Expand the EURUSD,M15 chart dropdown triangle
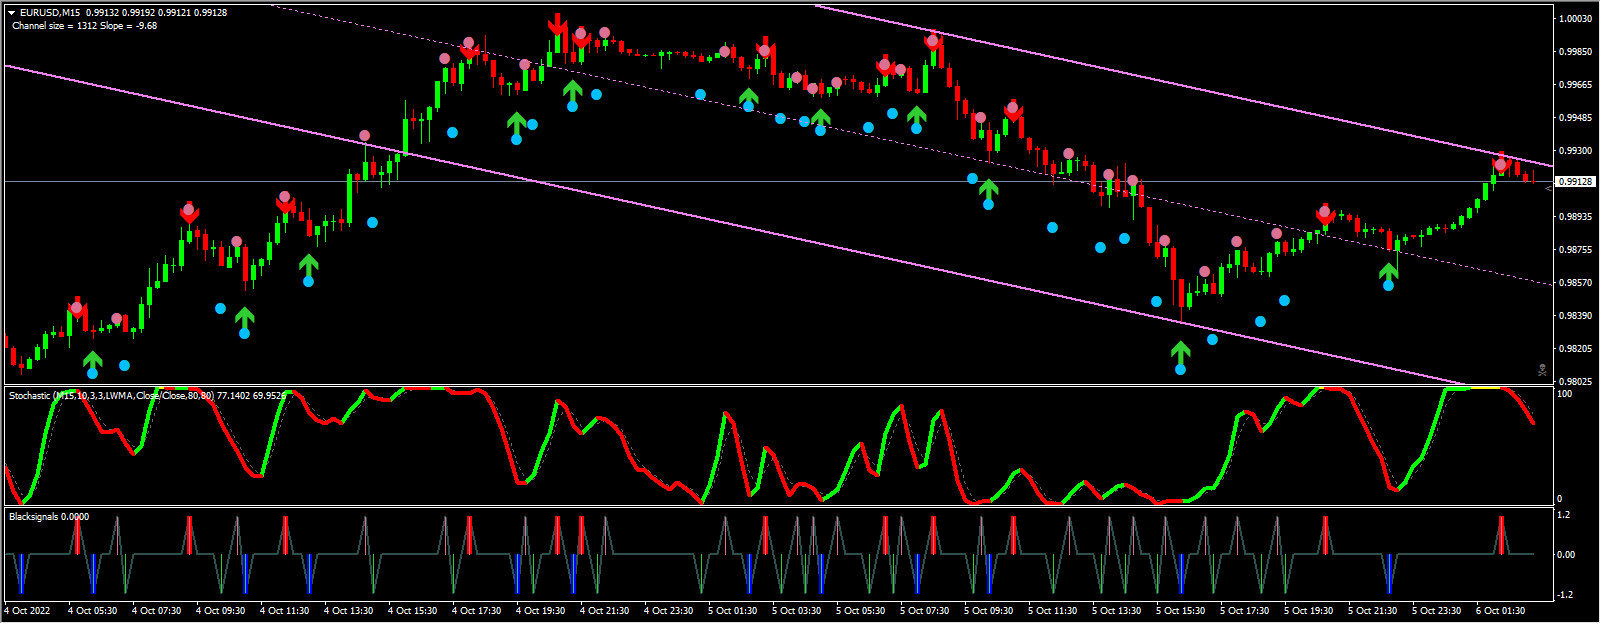The height and width of the screenshot is (624, 1601). coord(11,13)
